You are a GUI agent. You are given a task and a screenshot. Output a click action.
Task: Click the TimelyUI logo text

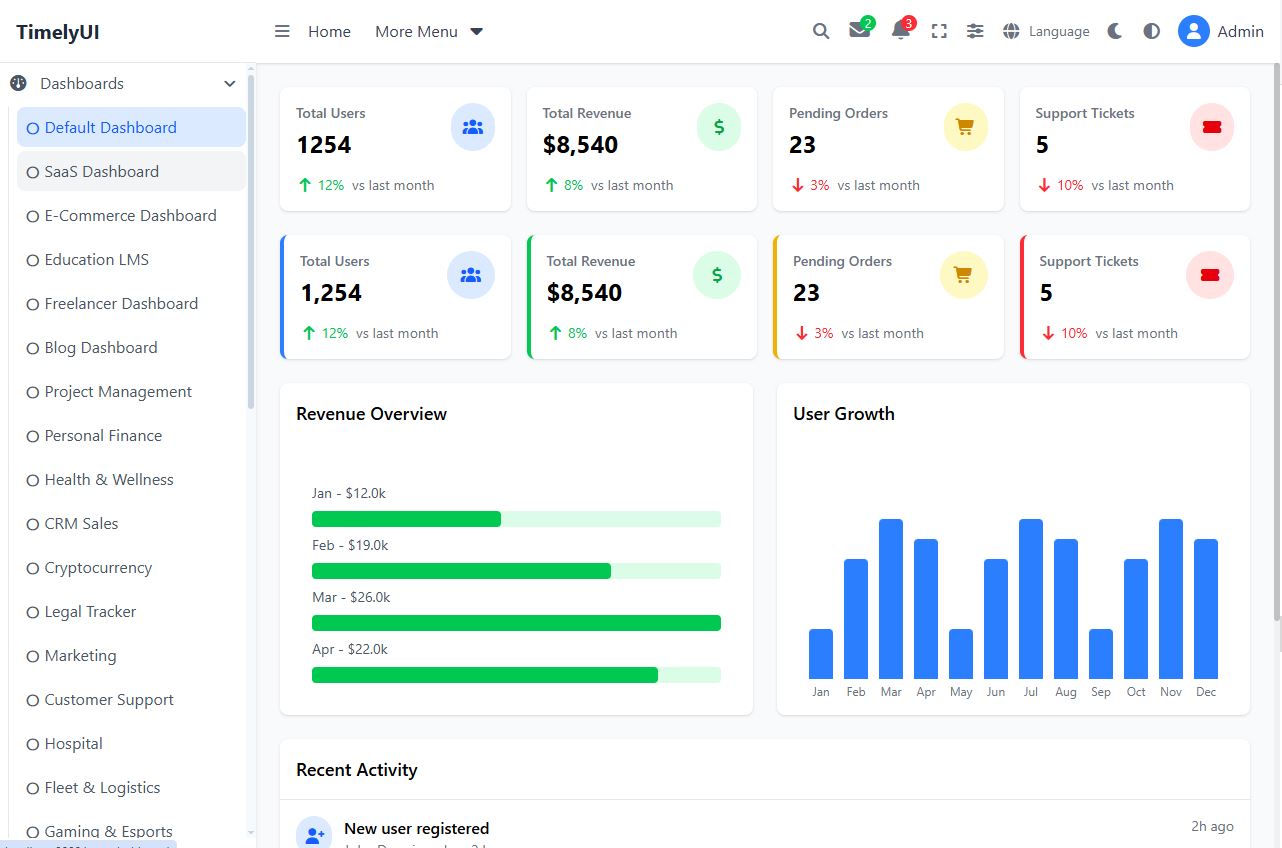click(x=58, y=32)
